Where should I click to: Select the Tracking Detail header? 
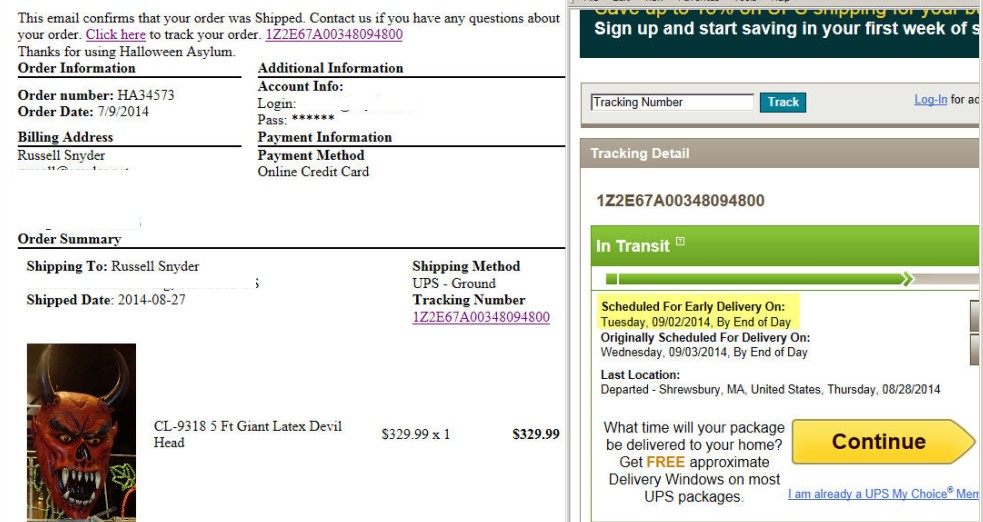[640, 153]
